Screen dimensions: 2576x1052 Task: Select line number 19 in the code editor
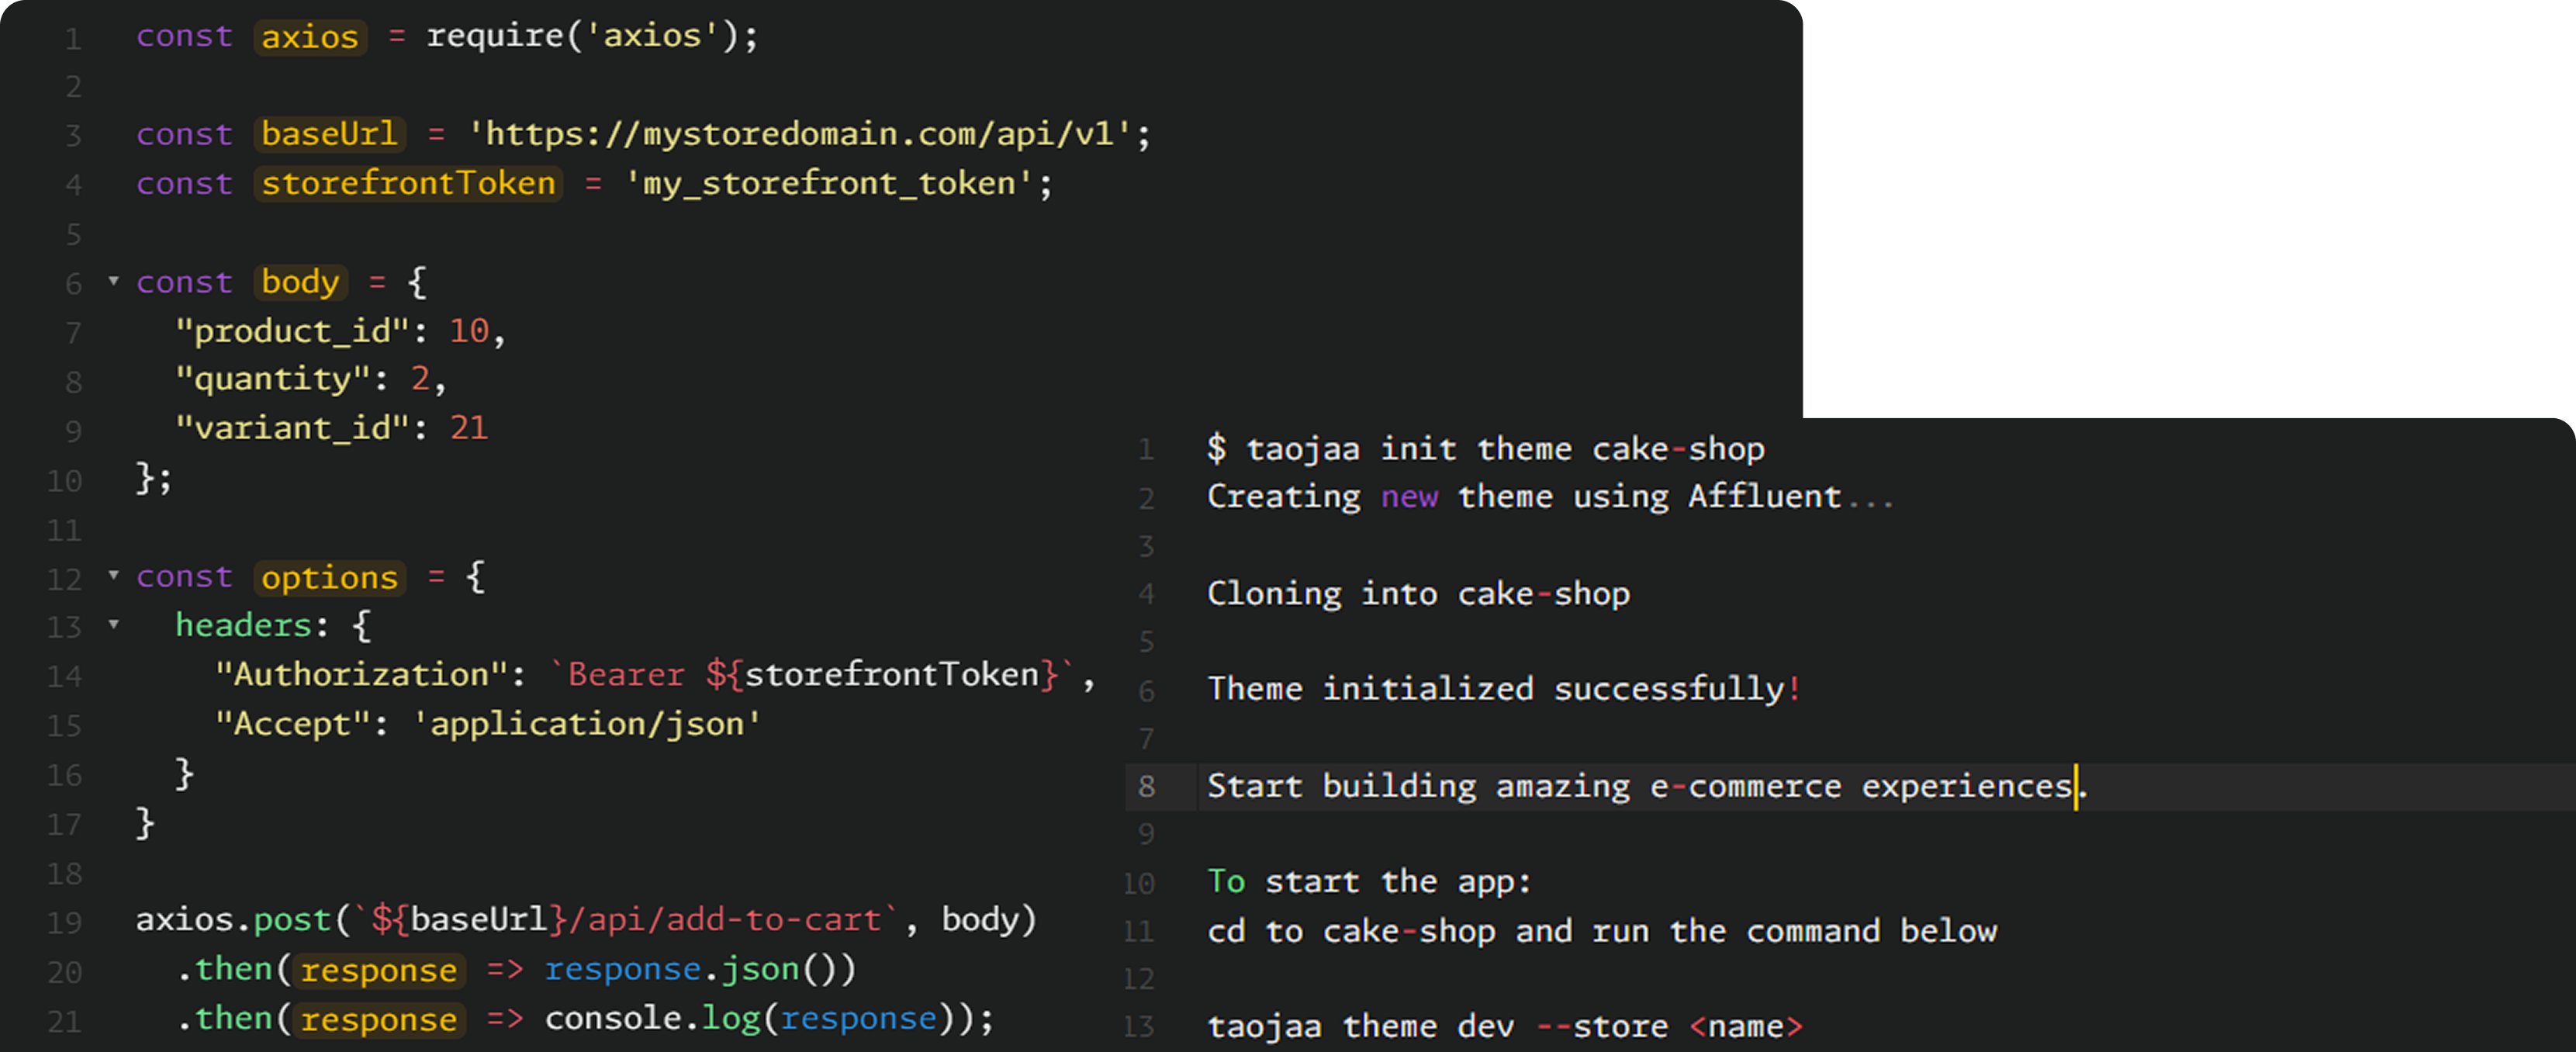[66, 921]
